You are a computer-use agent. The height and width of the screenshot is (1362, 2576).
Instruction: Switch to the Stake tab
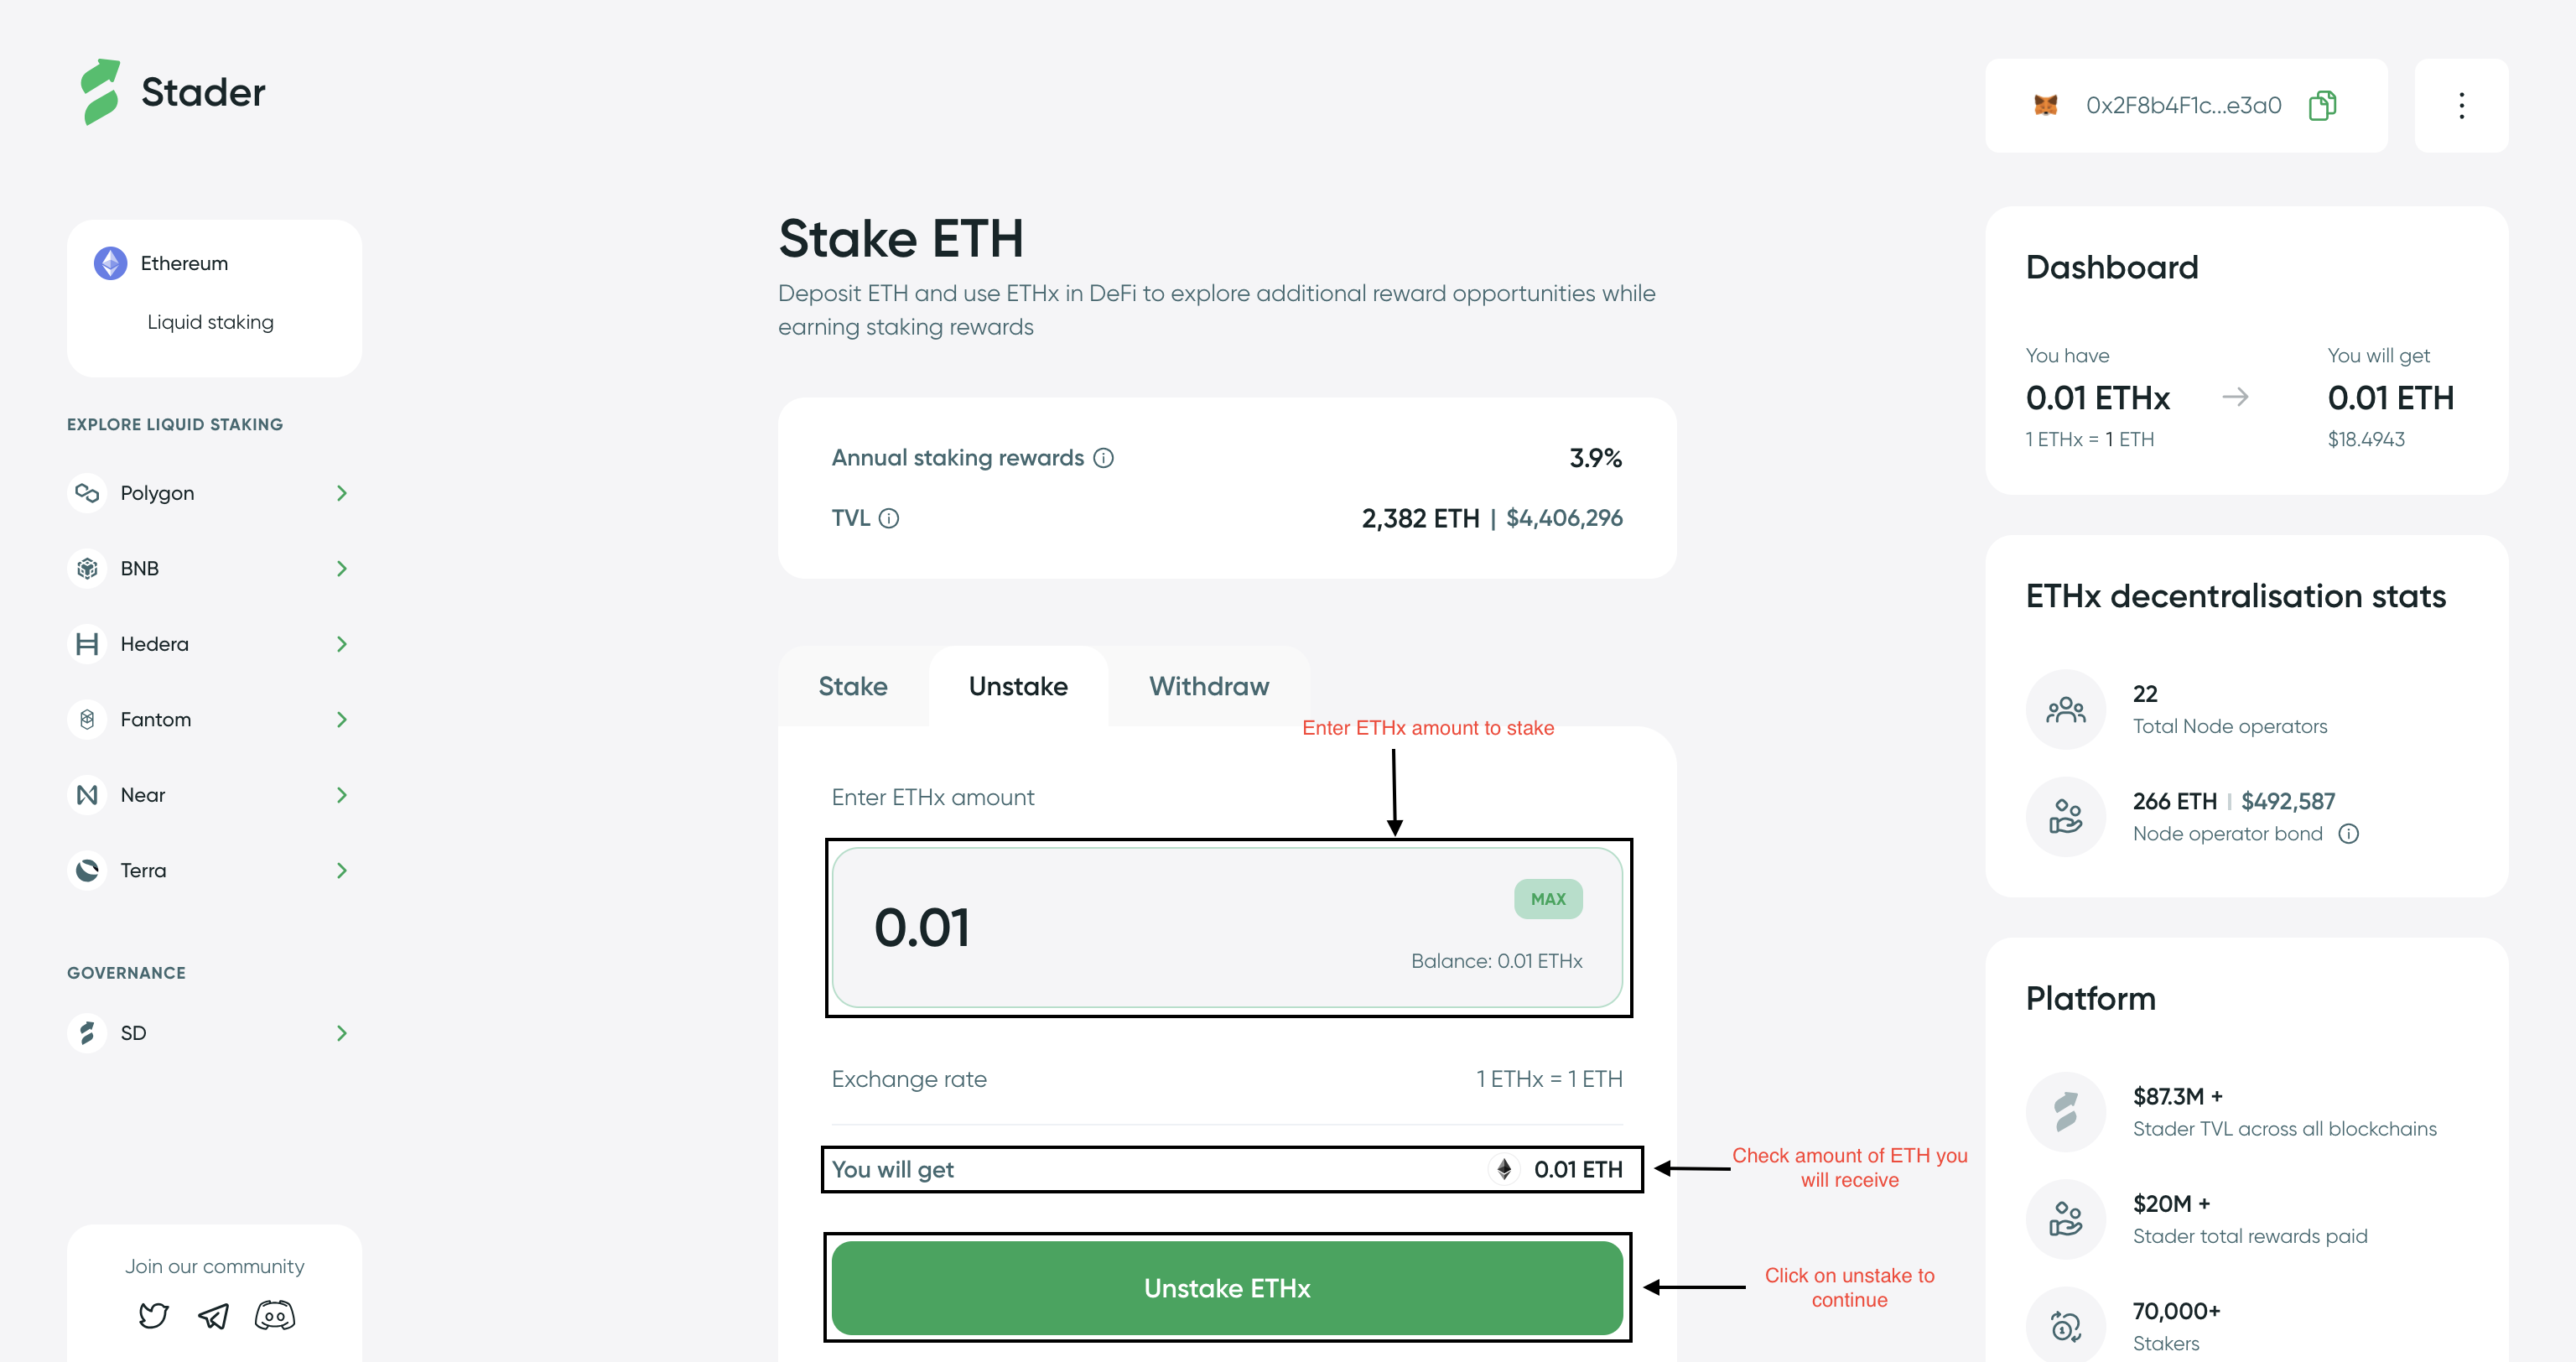[852, 686]
